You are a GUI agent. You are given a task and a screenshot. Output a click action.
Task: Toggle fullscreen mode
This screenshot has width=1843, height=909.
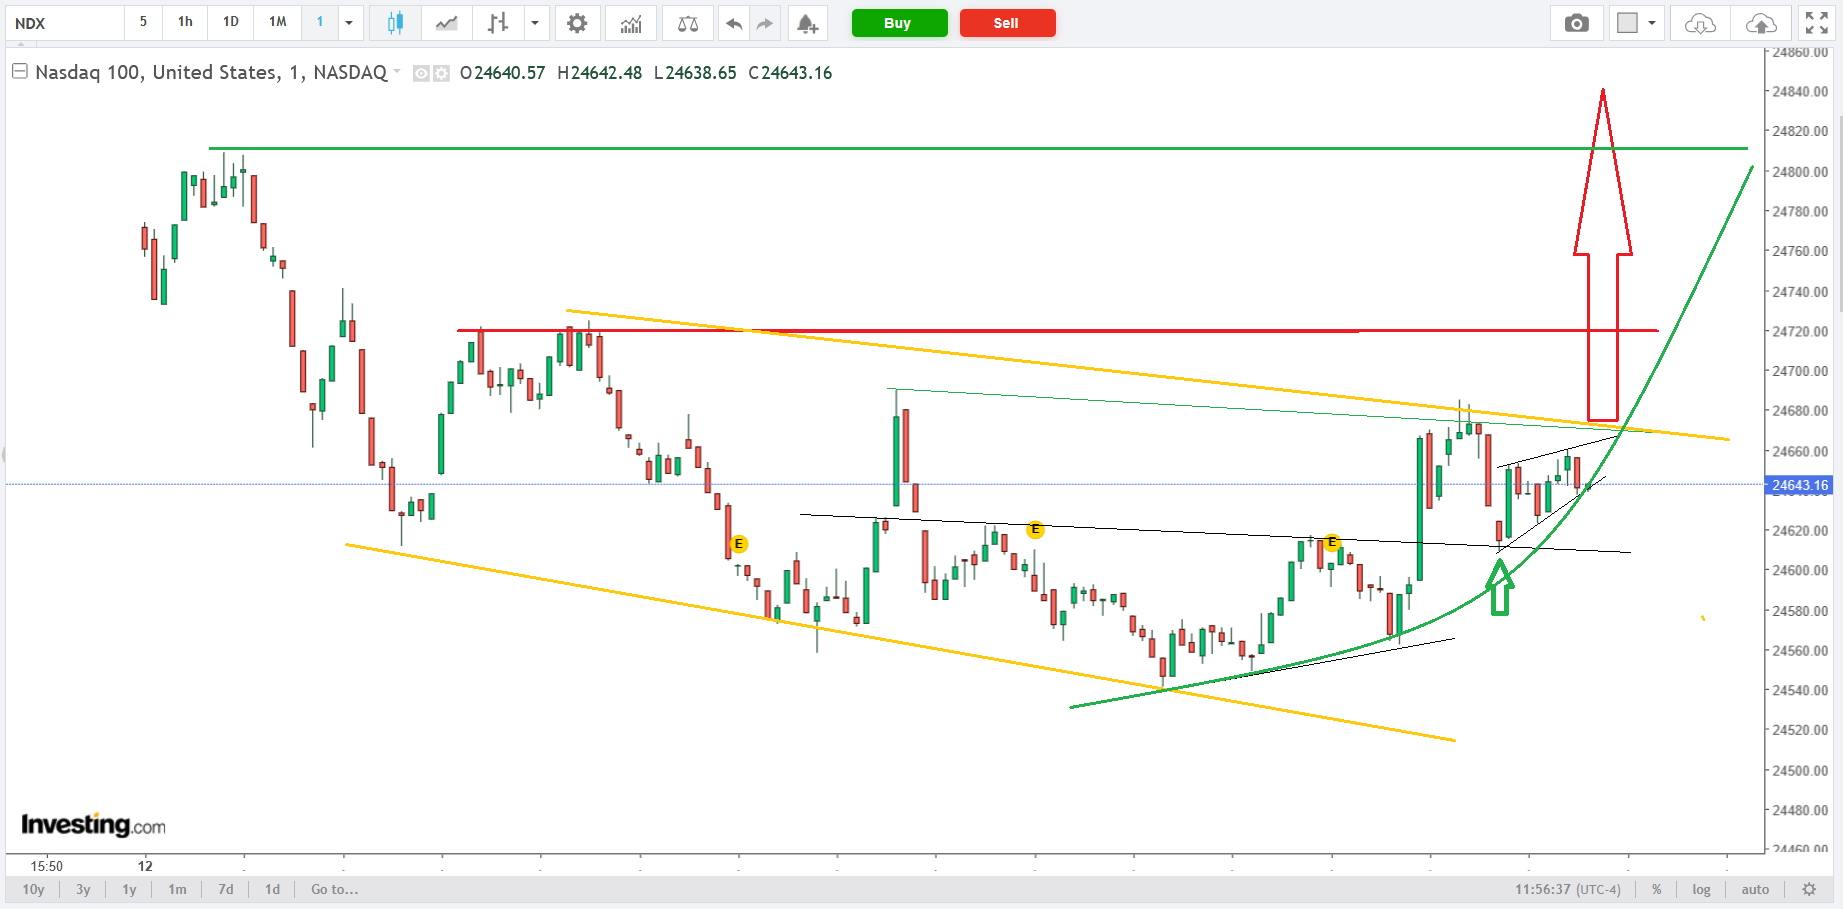(x=1816, y=23)
